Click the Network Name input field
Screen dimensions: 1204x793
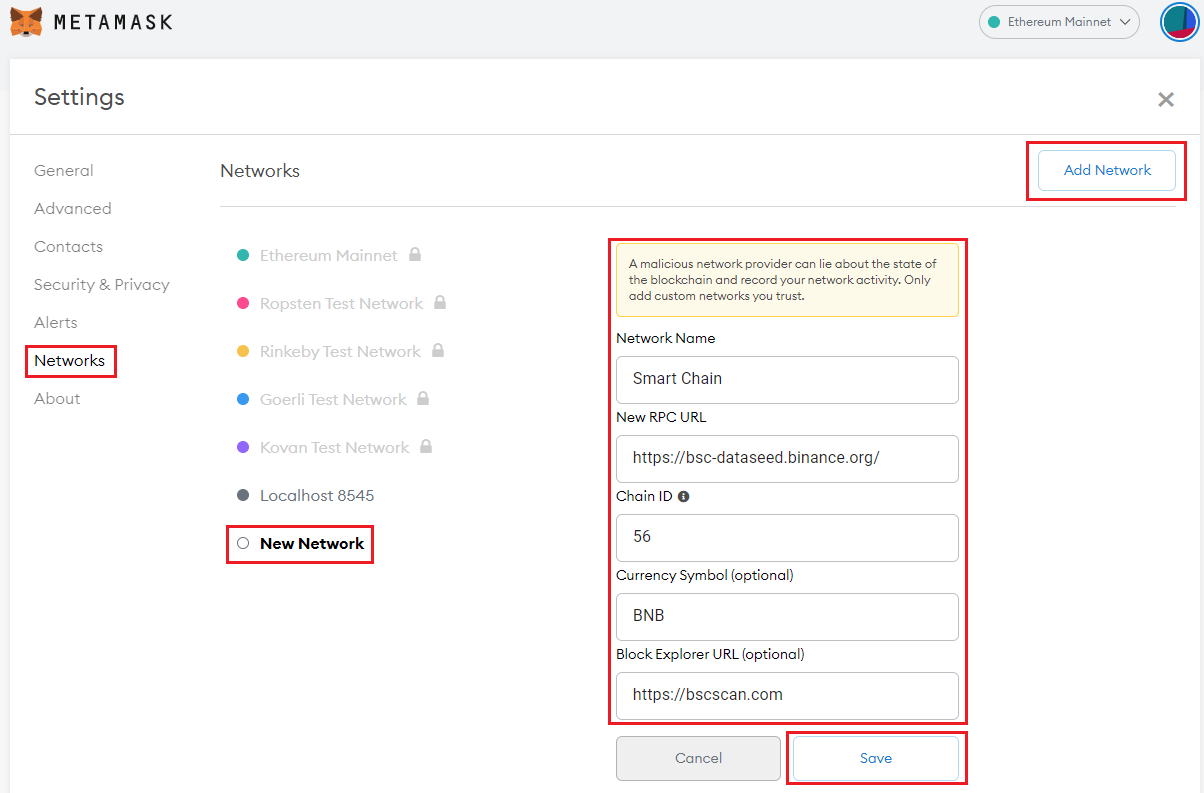click(x=787, y=380)
